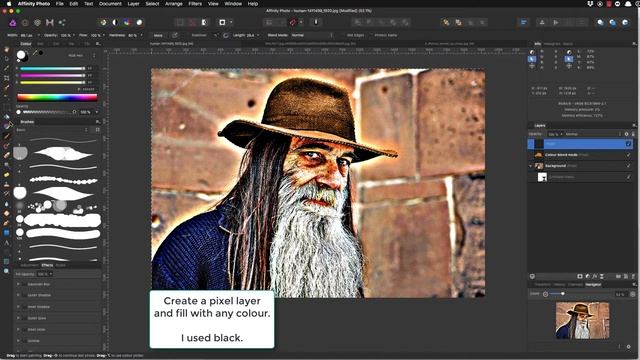
Task: Apply Auto Colours from the toolbar
Action: (x=127, y=22)
